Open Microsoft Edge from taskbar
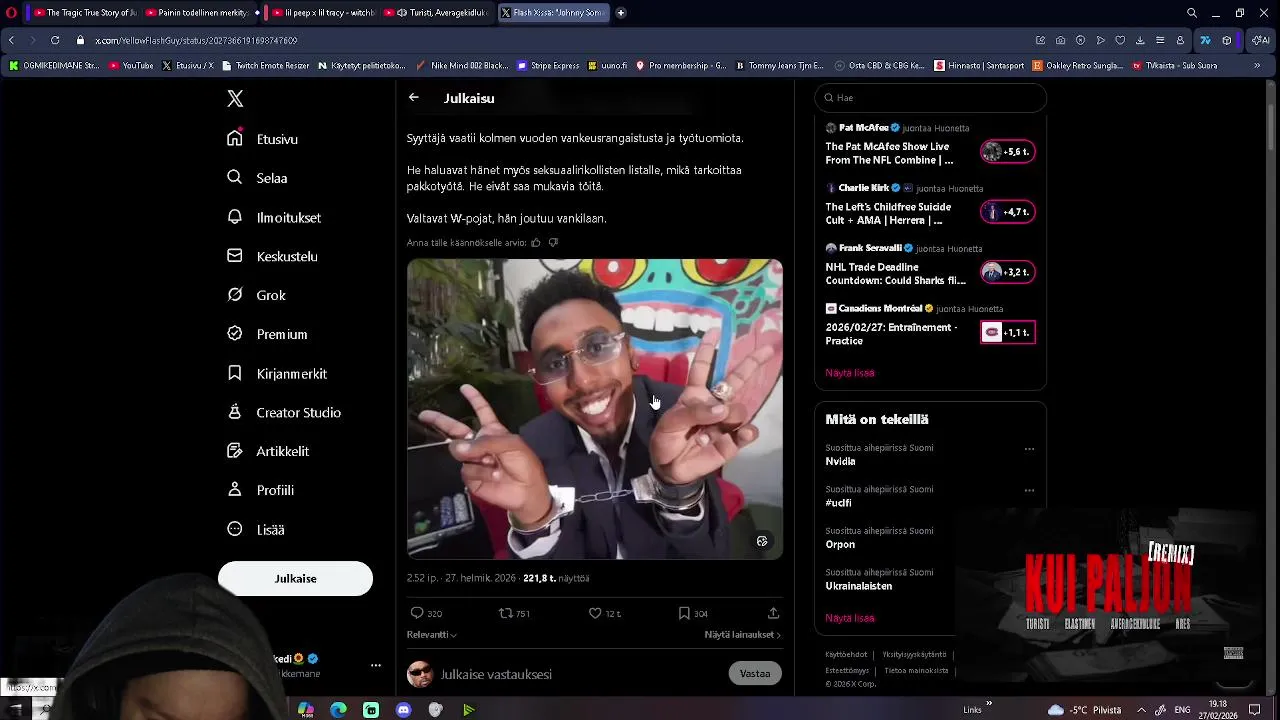 338,709
